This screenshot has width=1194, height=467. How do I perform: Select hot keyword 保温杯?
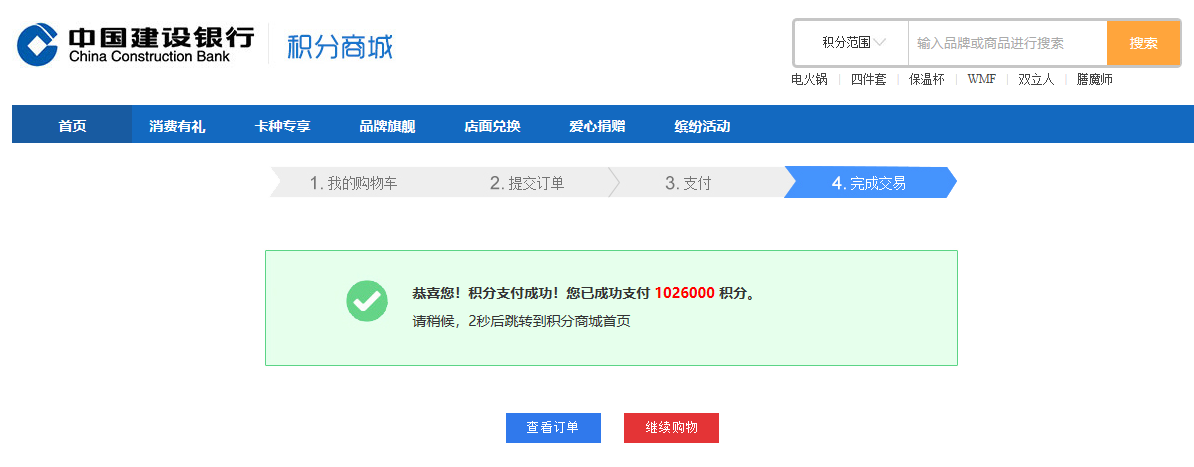click(x=927, y=79)
